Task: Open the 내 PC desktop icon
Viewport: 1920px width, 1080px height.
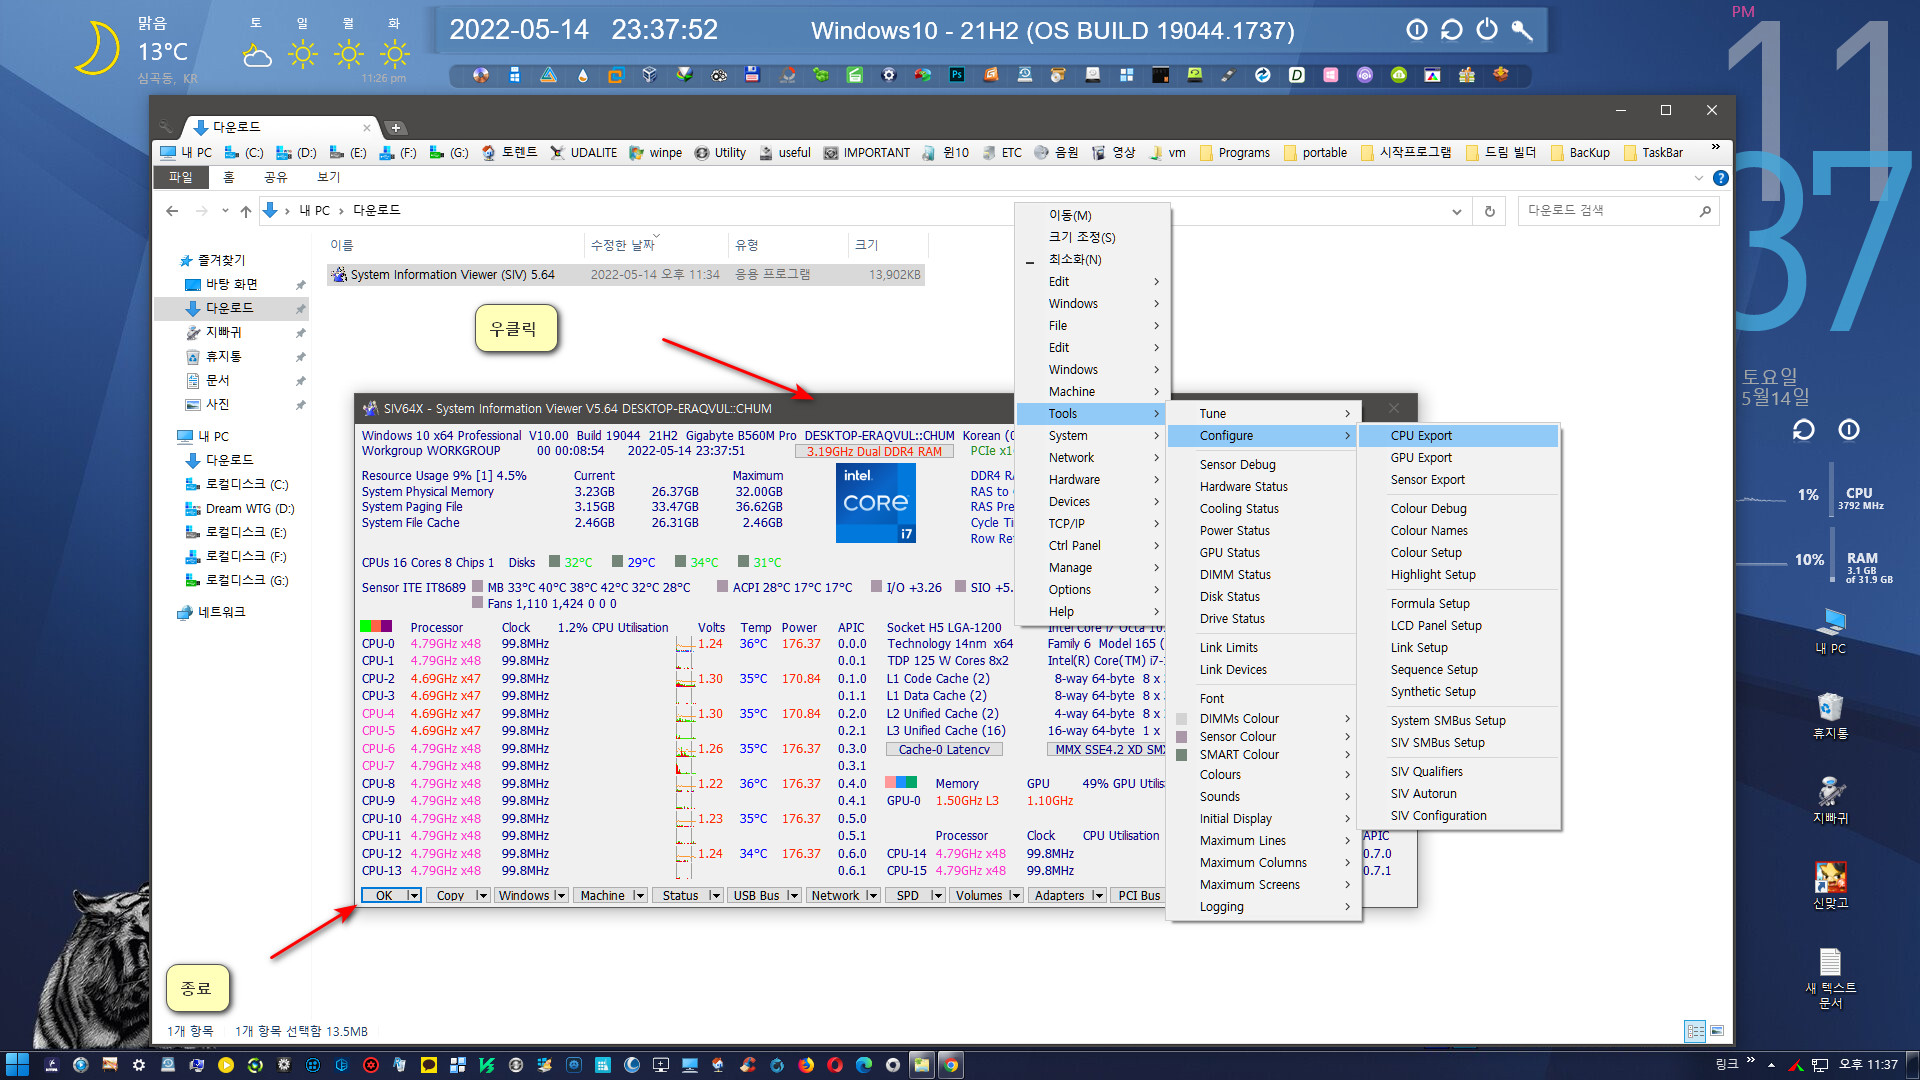Action: [1830, 631]
